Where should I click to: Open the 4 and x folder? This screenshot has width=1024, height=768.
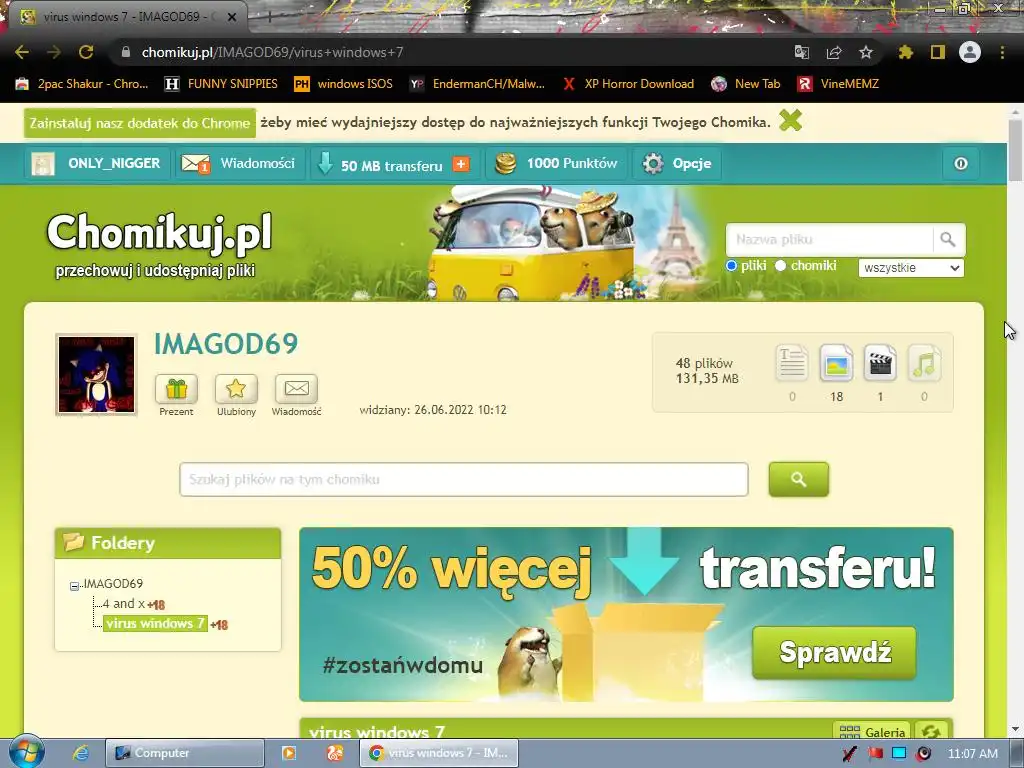pos(123,603)
